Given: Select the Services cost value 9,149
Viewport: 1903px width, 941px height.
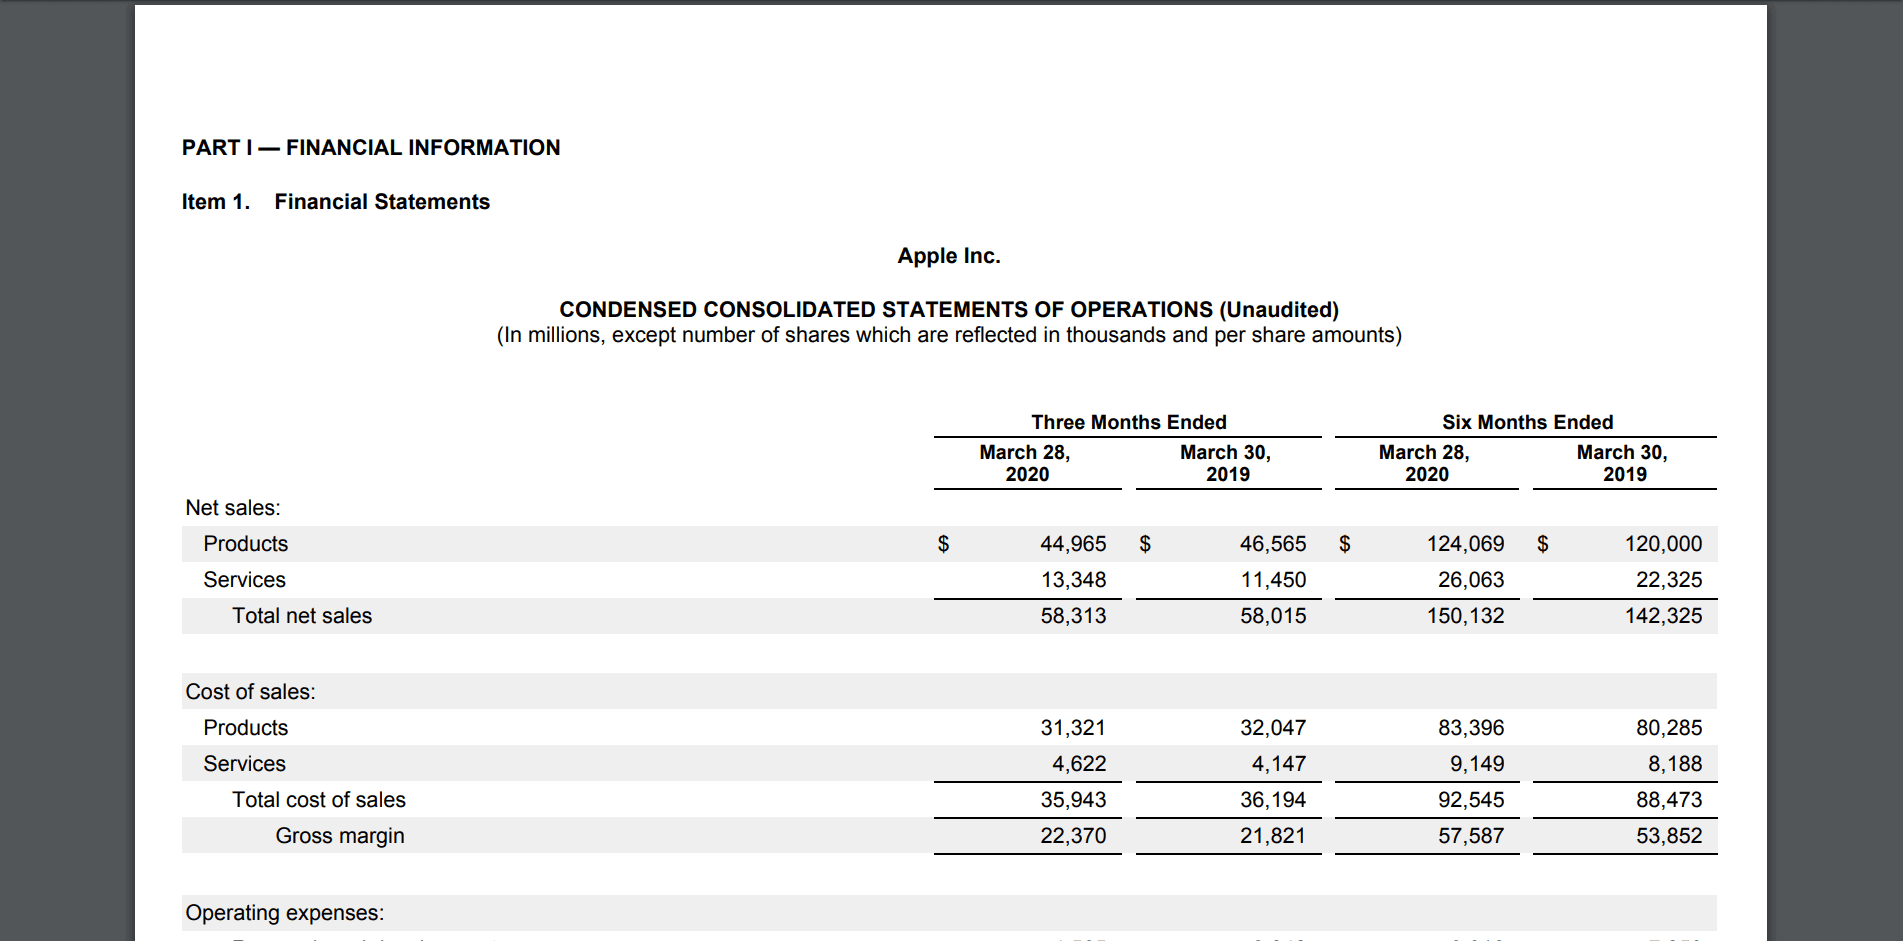Looking at the screenshot, I should [1477, 764].
